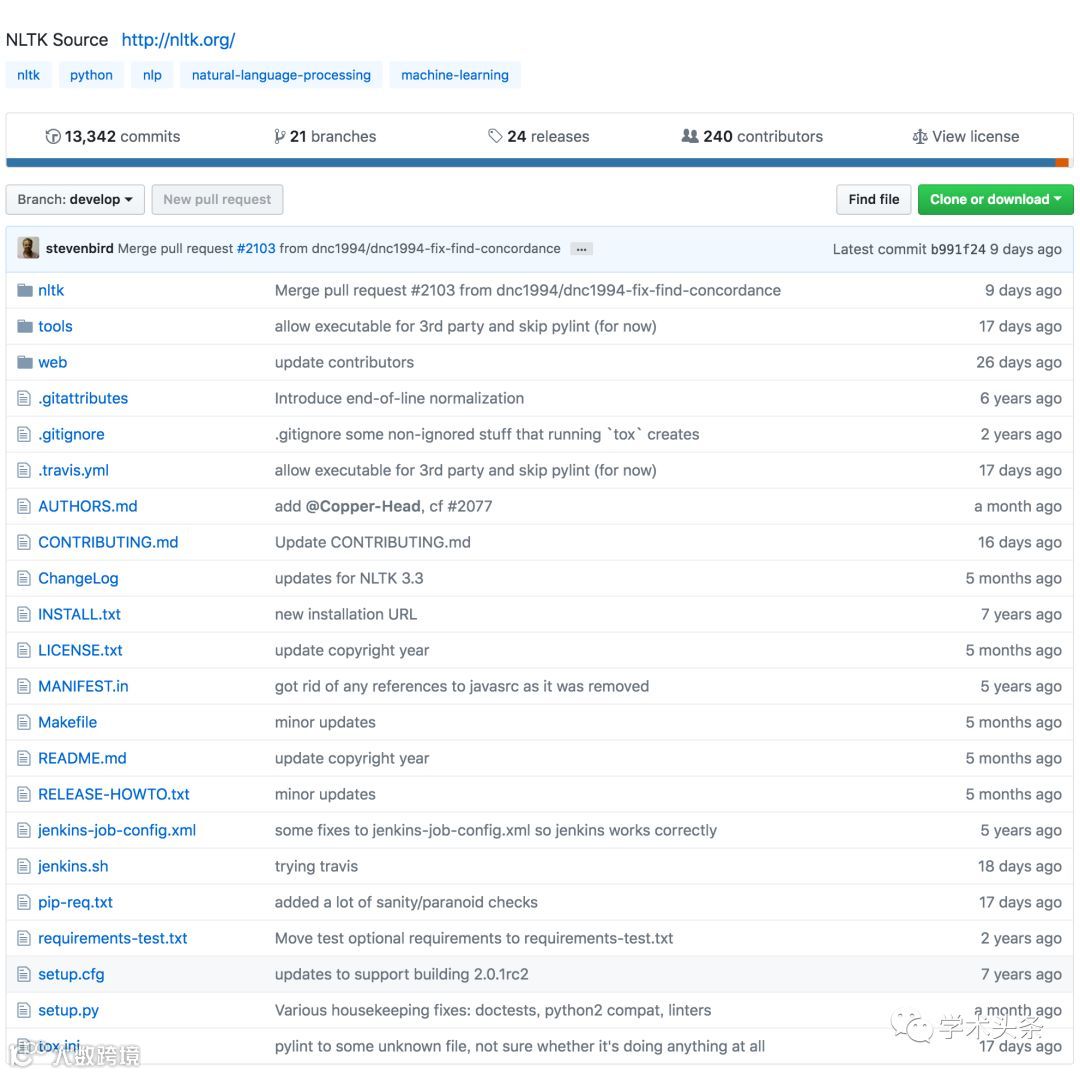
Task: Click the Find file button
Action: 873,200
